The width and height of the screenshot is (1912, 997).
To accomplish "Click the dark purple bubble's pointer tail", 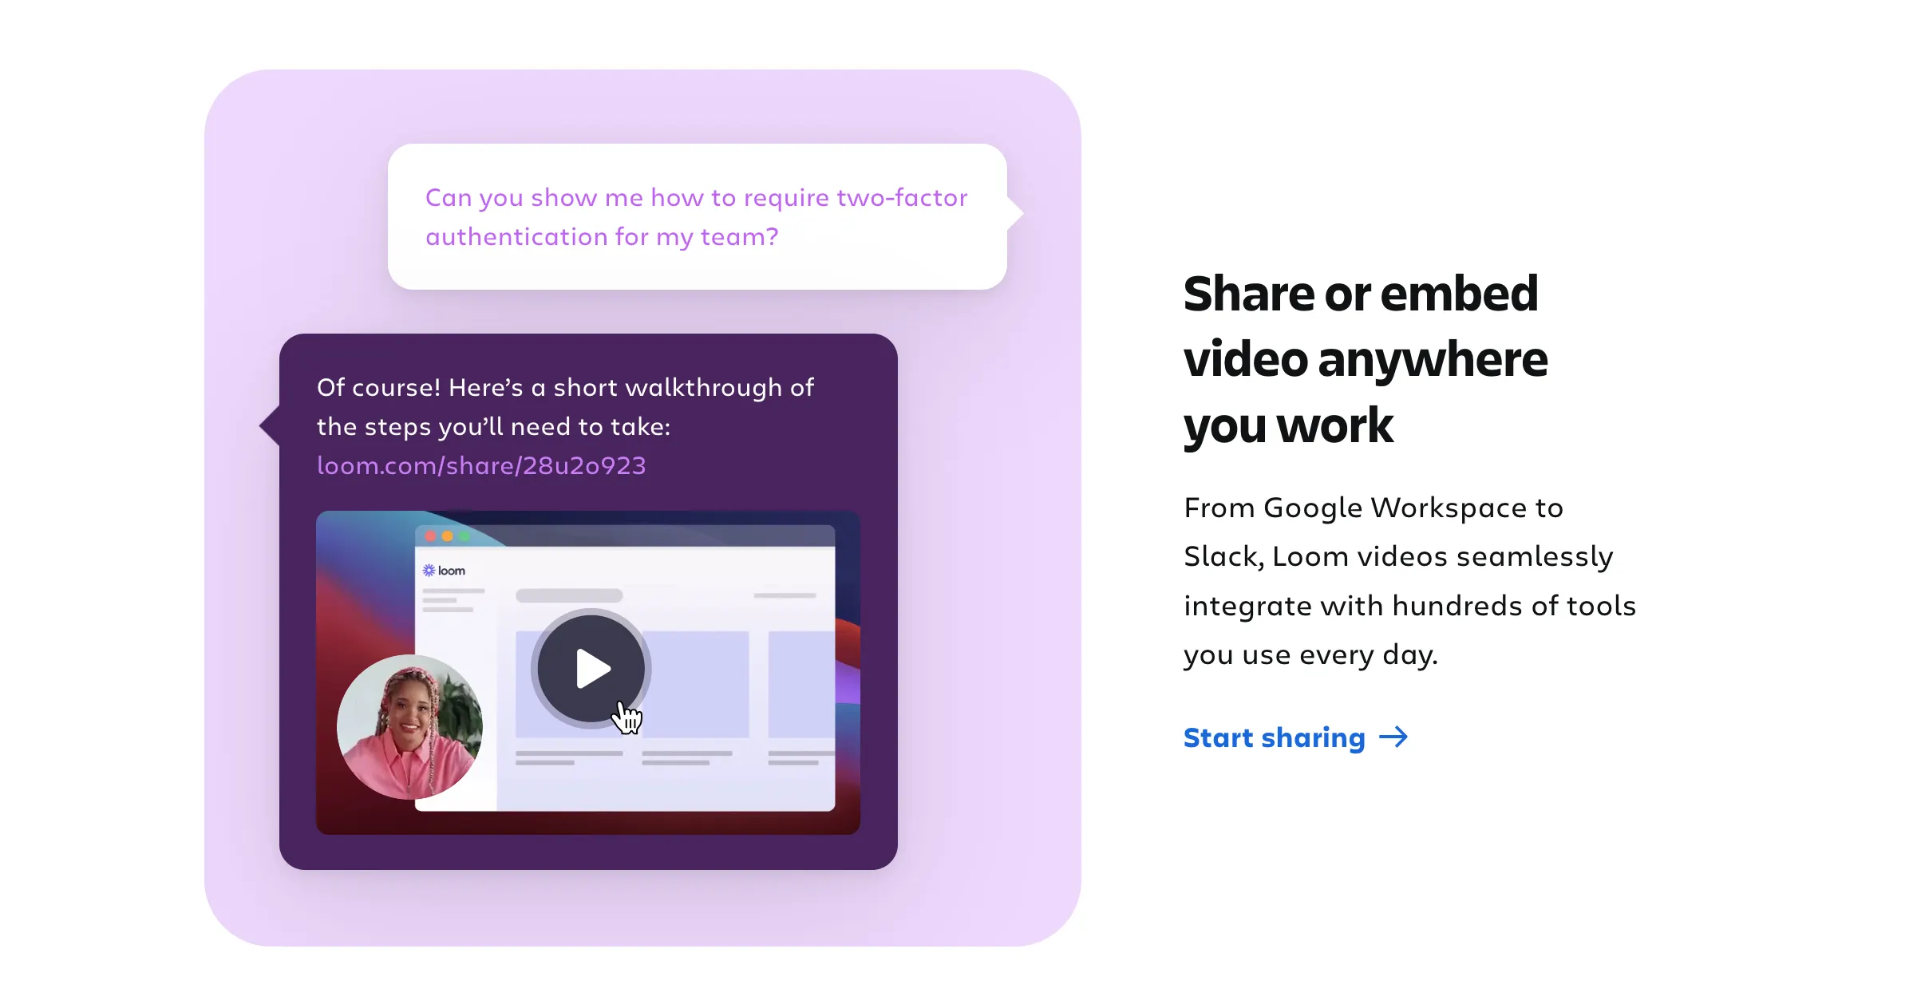I will (269, 426).
